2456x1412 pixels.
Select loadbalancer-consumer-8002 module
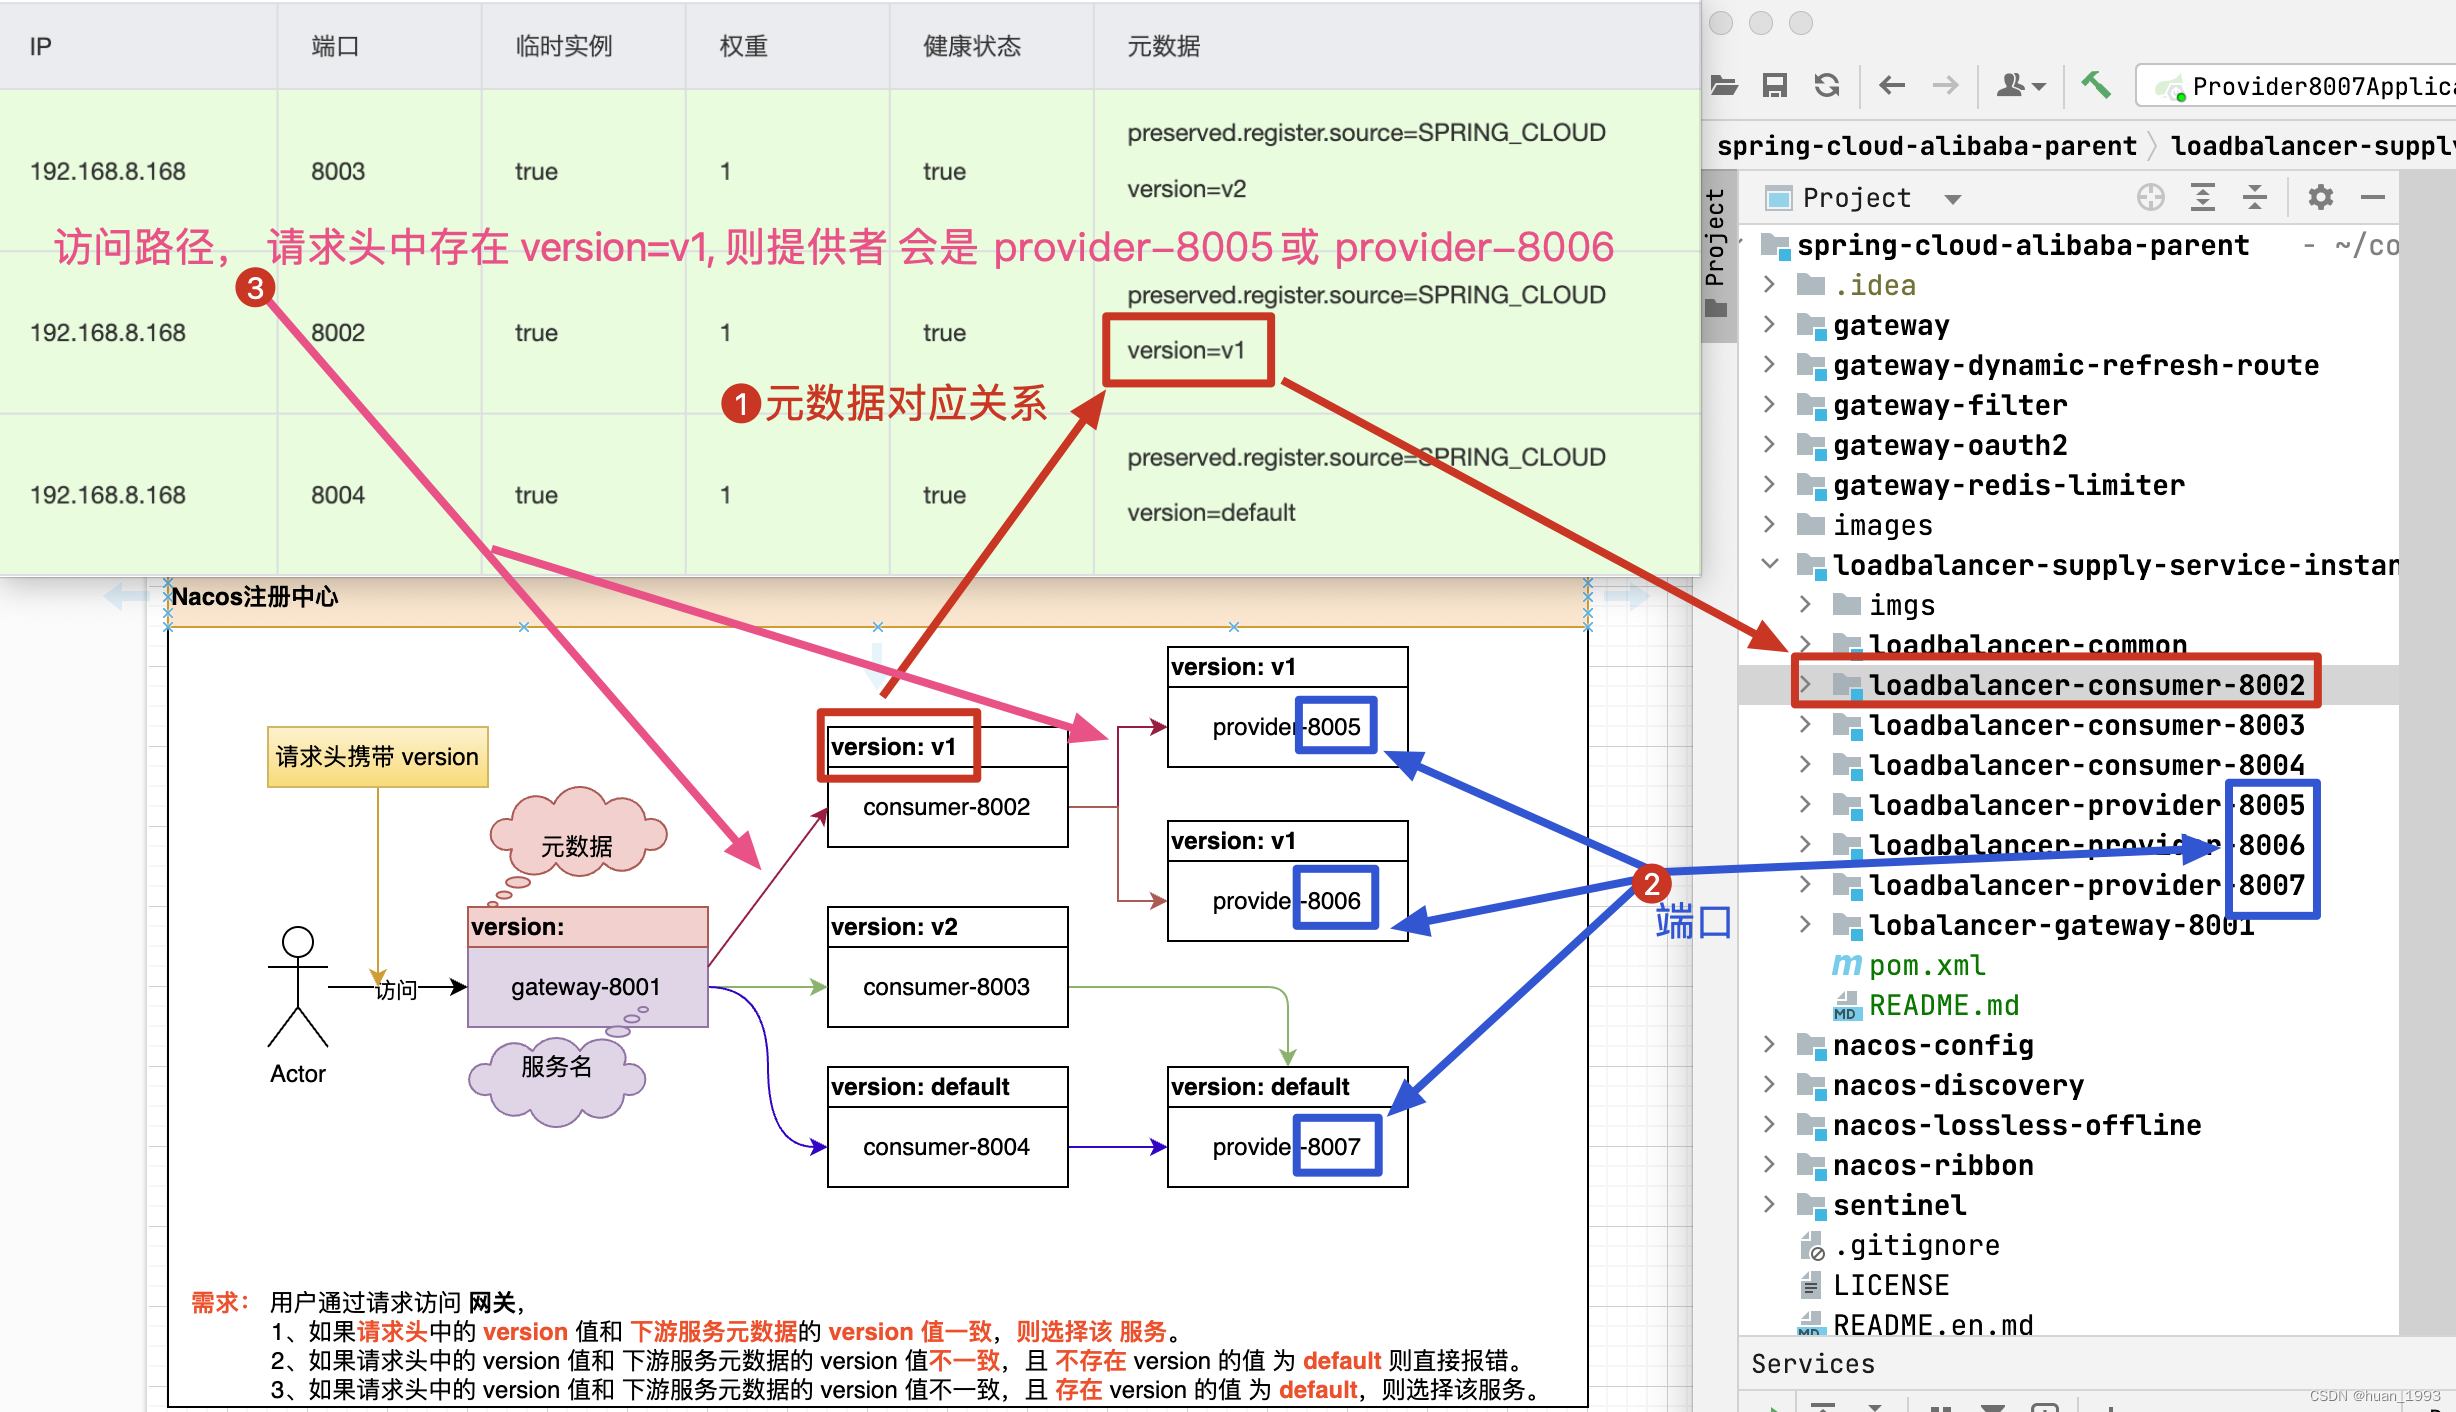click(2087, 685)
